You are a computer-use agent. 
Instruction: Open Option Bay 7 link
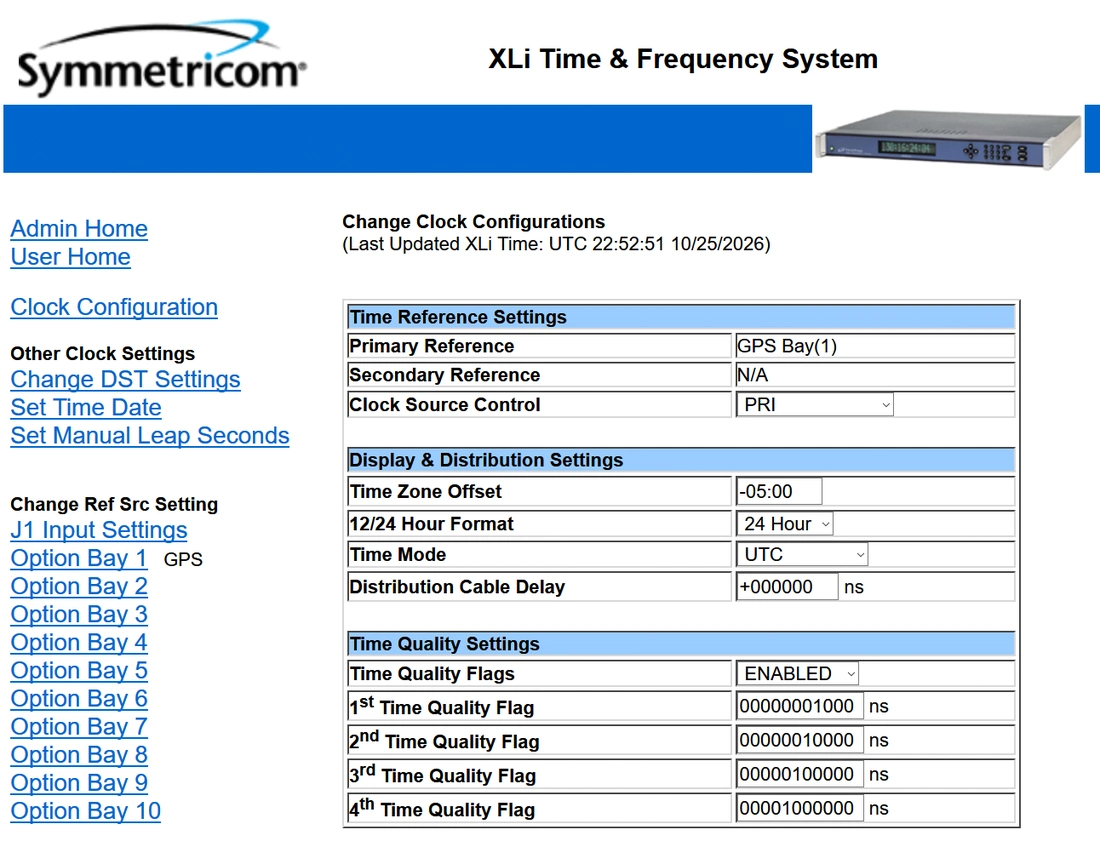[79, 727]
